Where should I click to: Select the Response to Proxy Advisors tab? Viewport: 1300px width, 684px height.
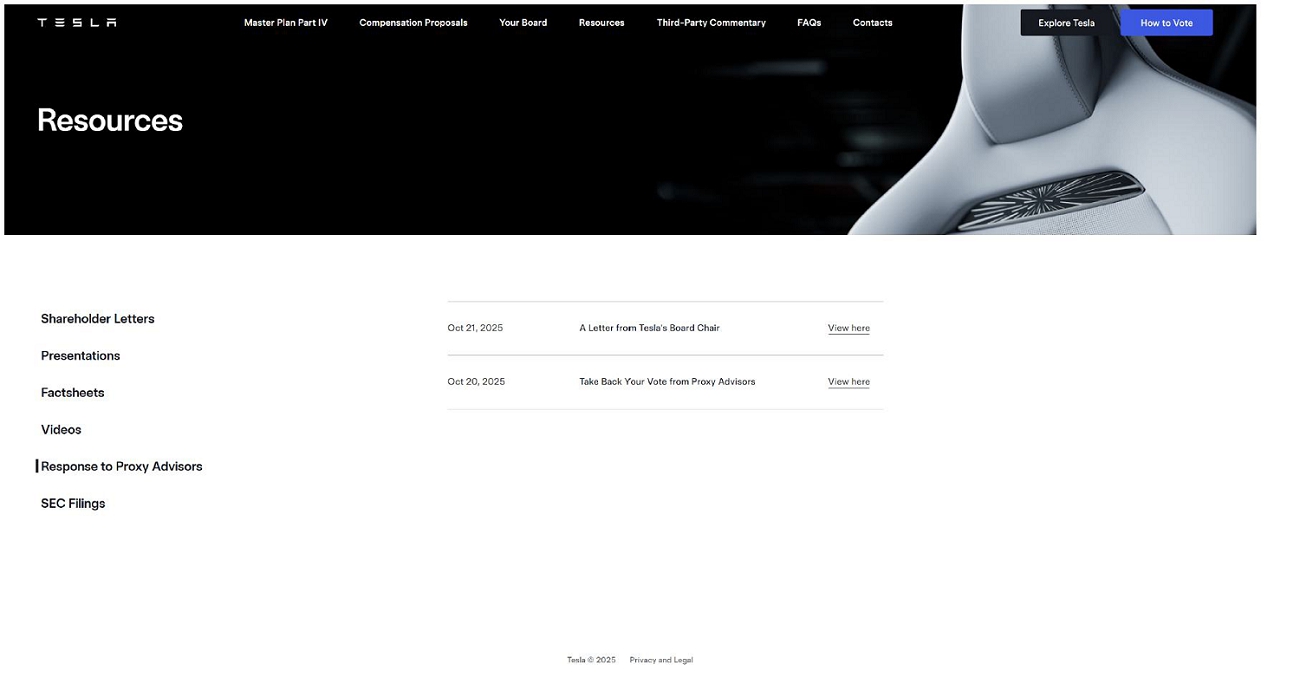121,467
